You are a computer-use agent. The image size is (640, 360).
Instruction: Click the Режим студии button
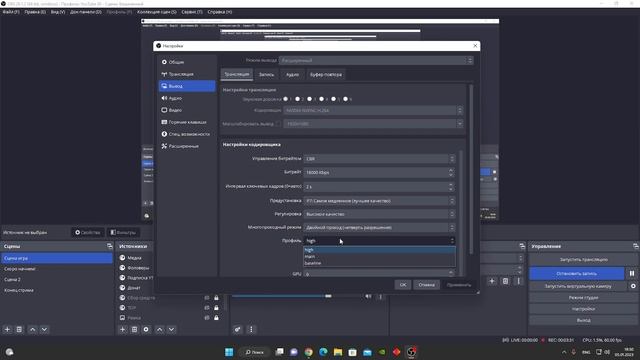coord(583,298)
